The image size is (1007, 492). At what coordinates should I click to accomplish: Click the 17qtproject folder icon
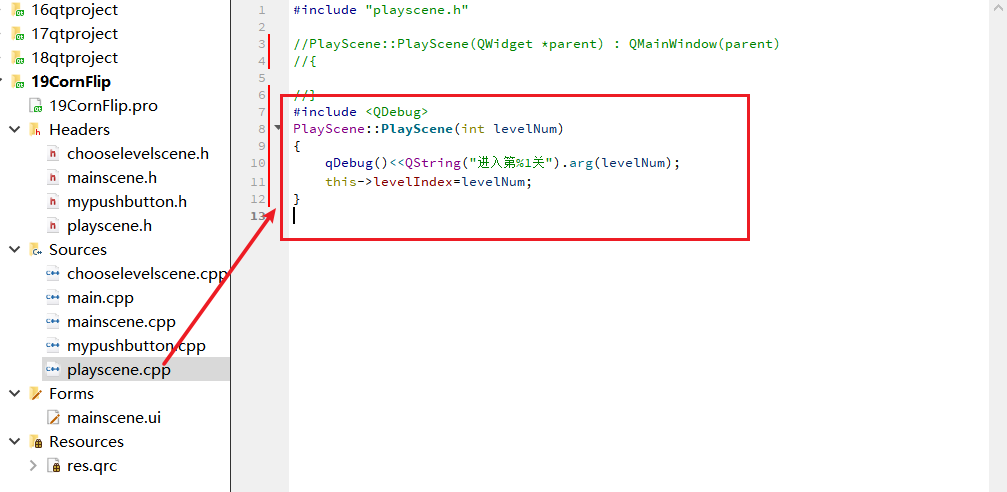pyautogui.click(x=18, y=33)
